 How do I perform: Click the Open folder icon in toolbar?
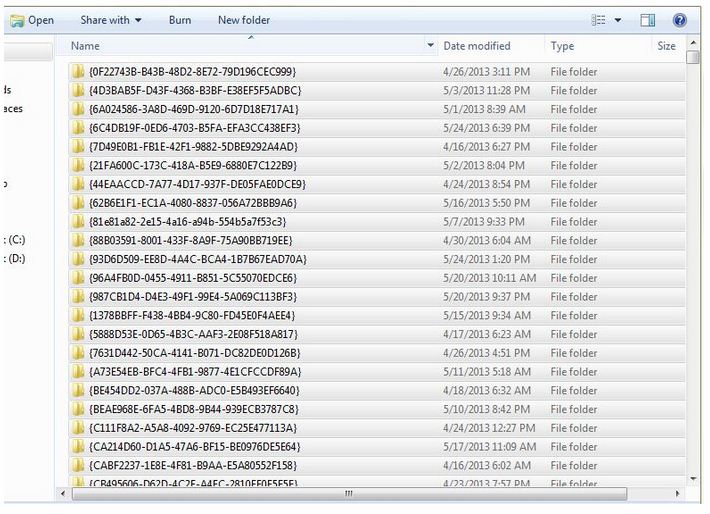tap(17, 20)
